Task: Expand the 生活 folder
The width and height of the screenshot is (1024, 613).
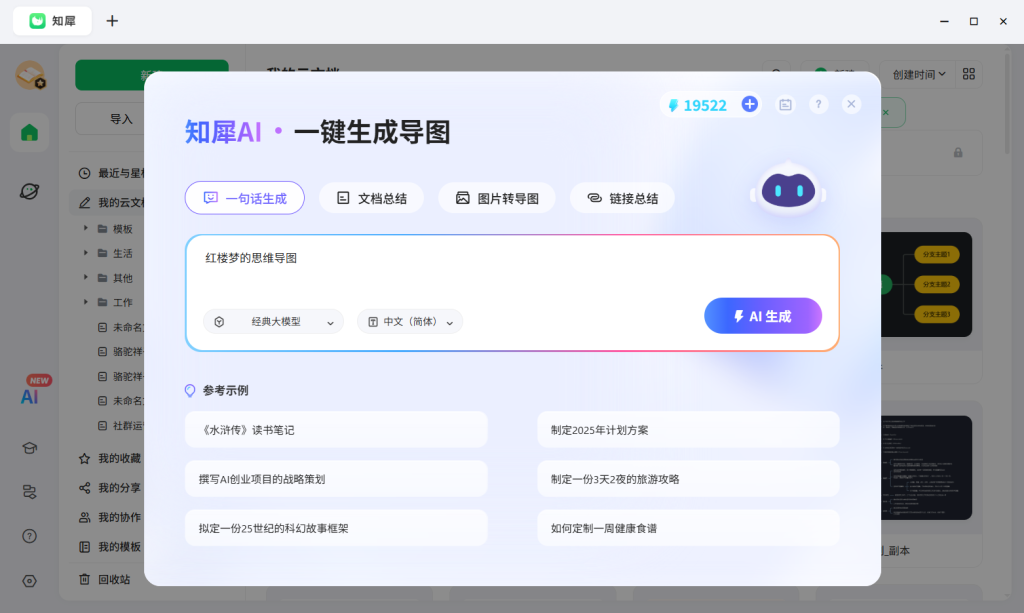Action: click(86, 253)
